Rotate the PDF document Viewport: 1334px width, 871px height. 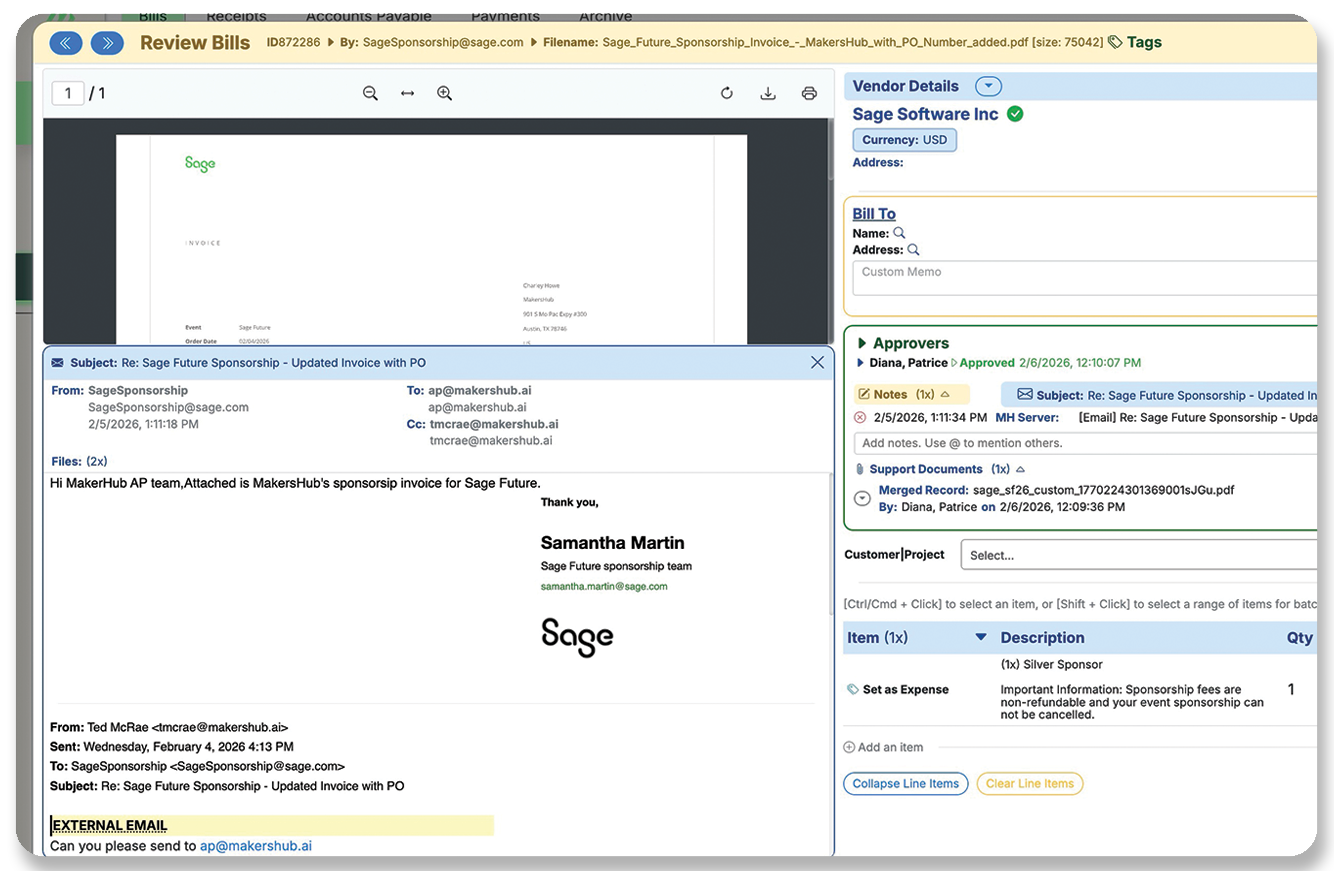(x=727, y=93)
